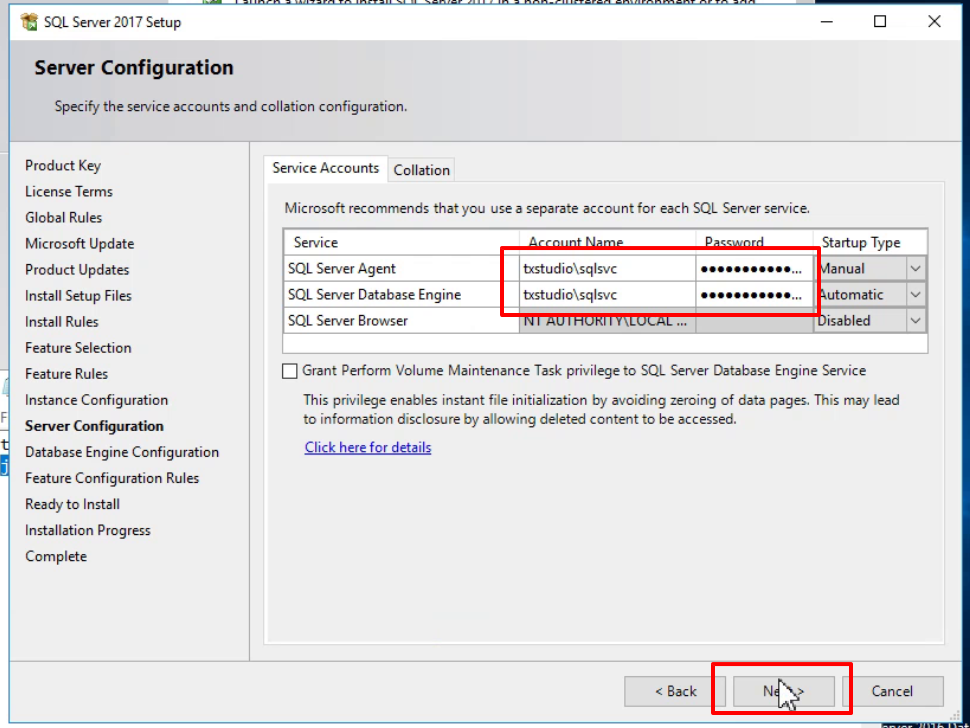Select License Terms step in sidebar

69,192
